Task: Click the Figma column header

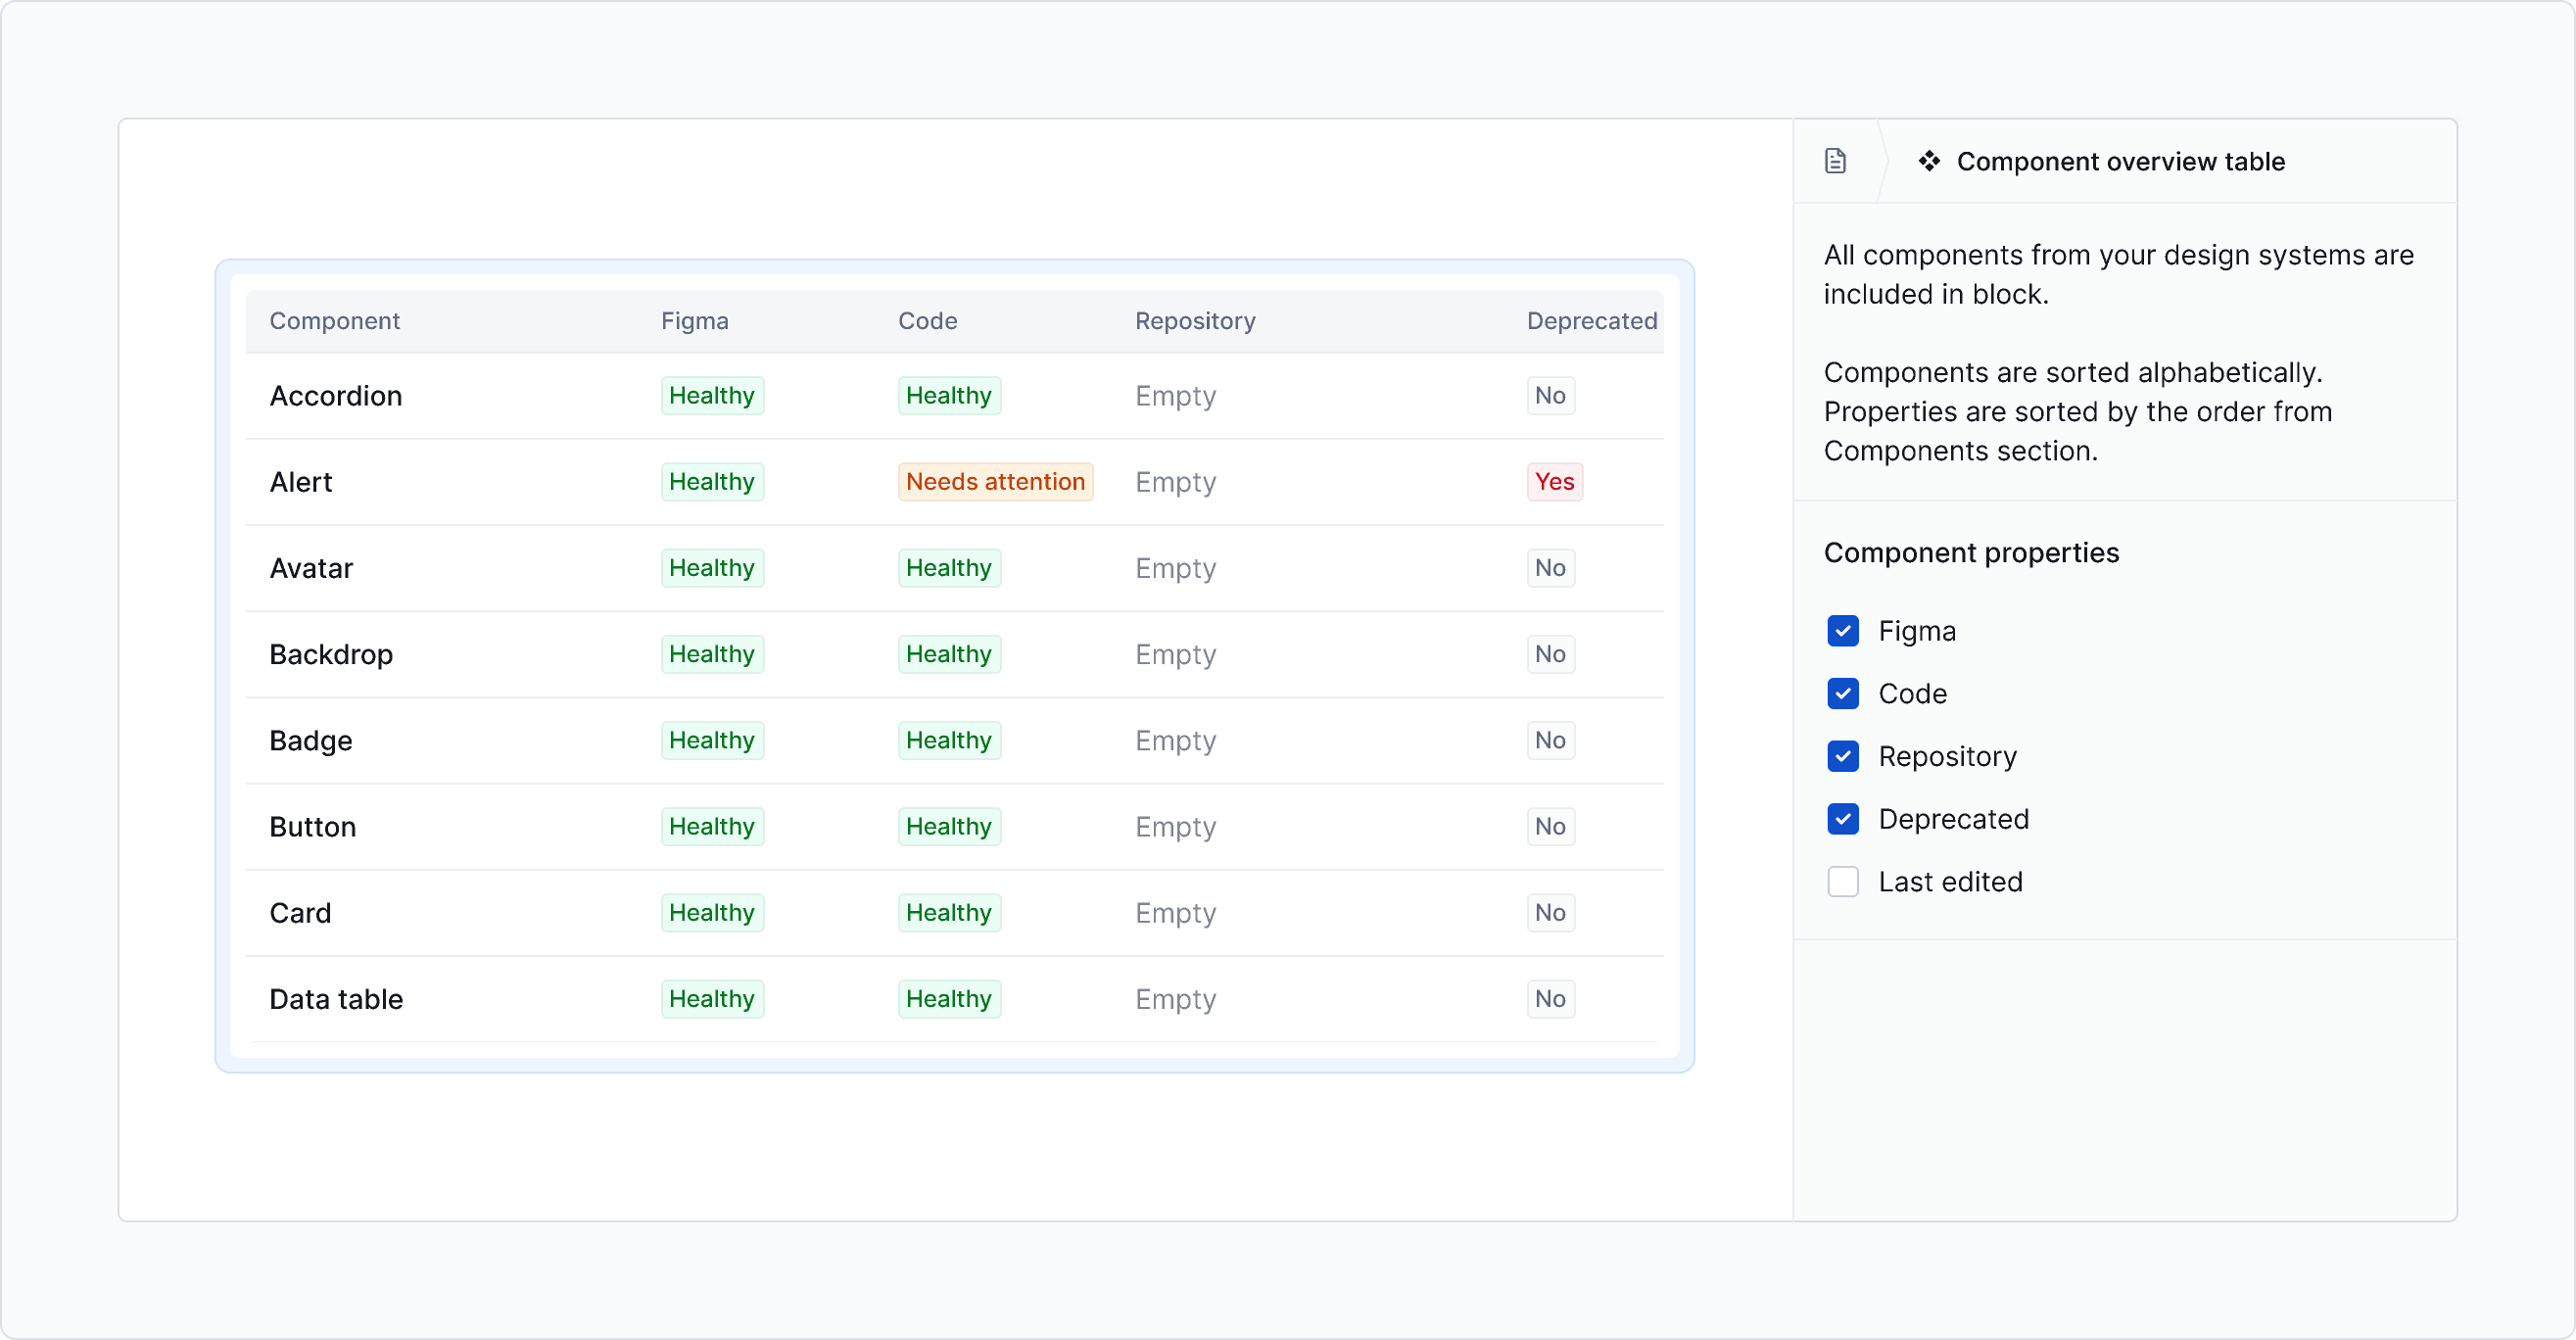Action: pos(694,321)
